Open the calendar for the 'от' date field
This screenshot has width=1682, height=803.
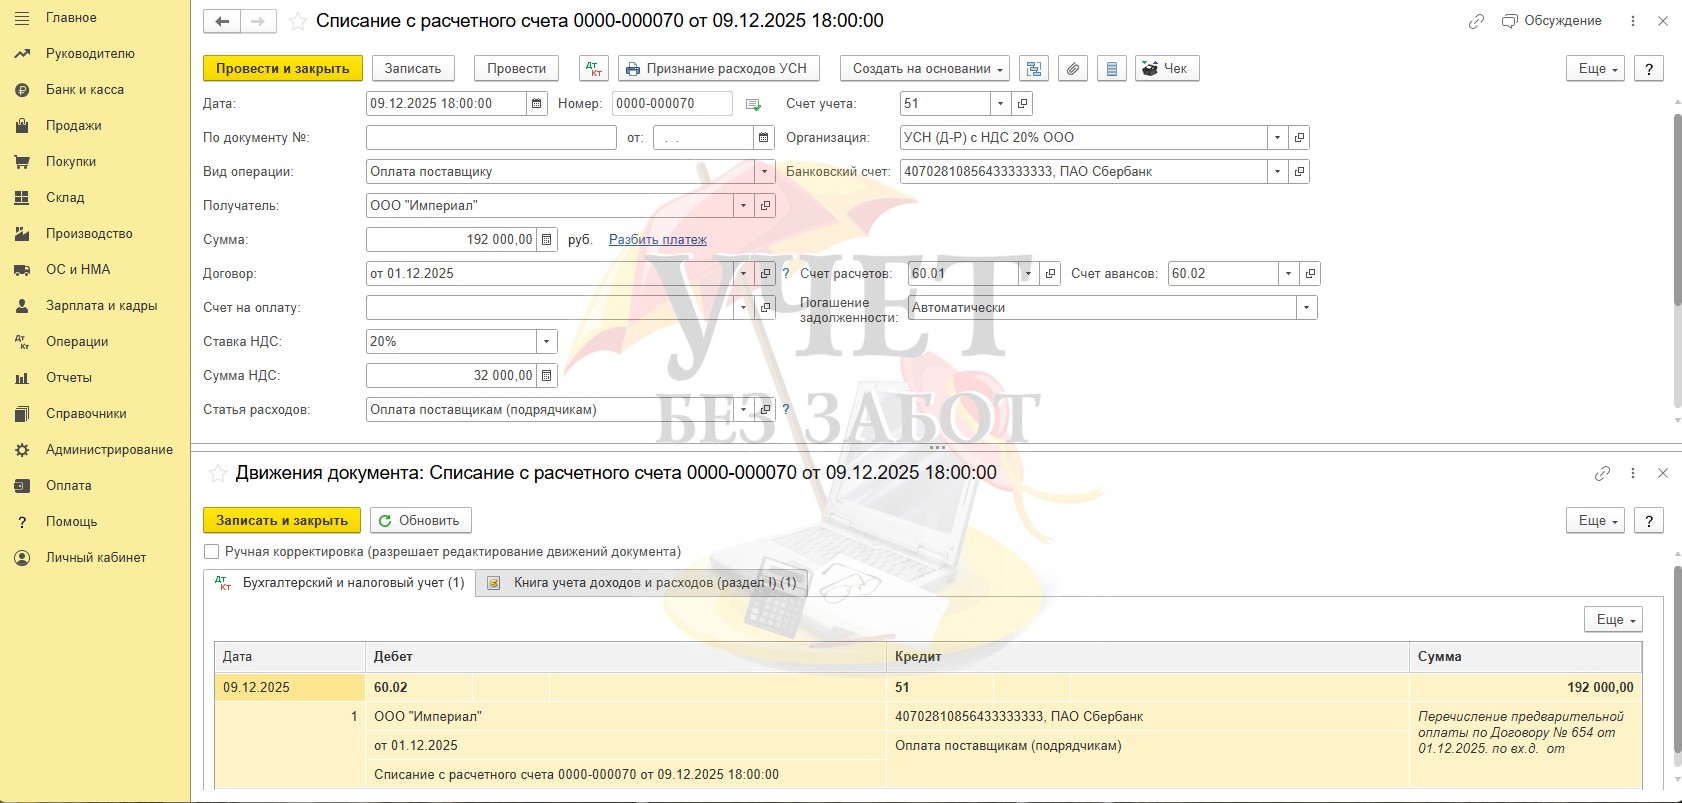click(x=764, y=137)
